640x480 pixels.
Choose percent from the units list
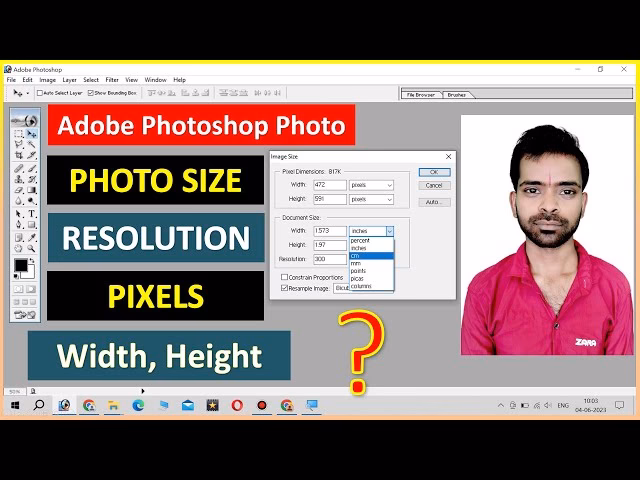pos(371,240)
